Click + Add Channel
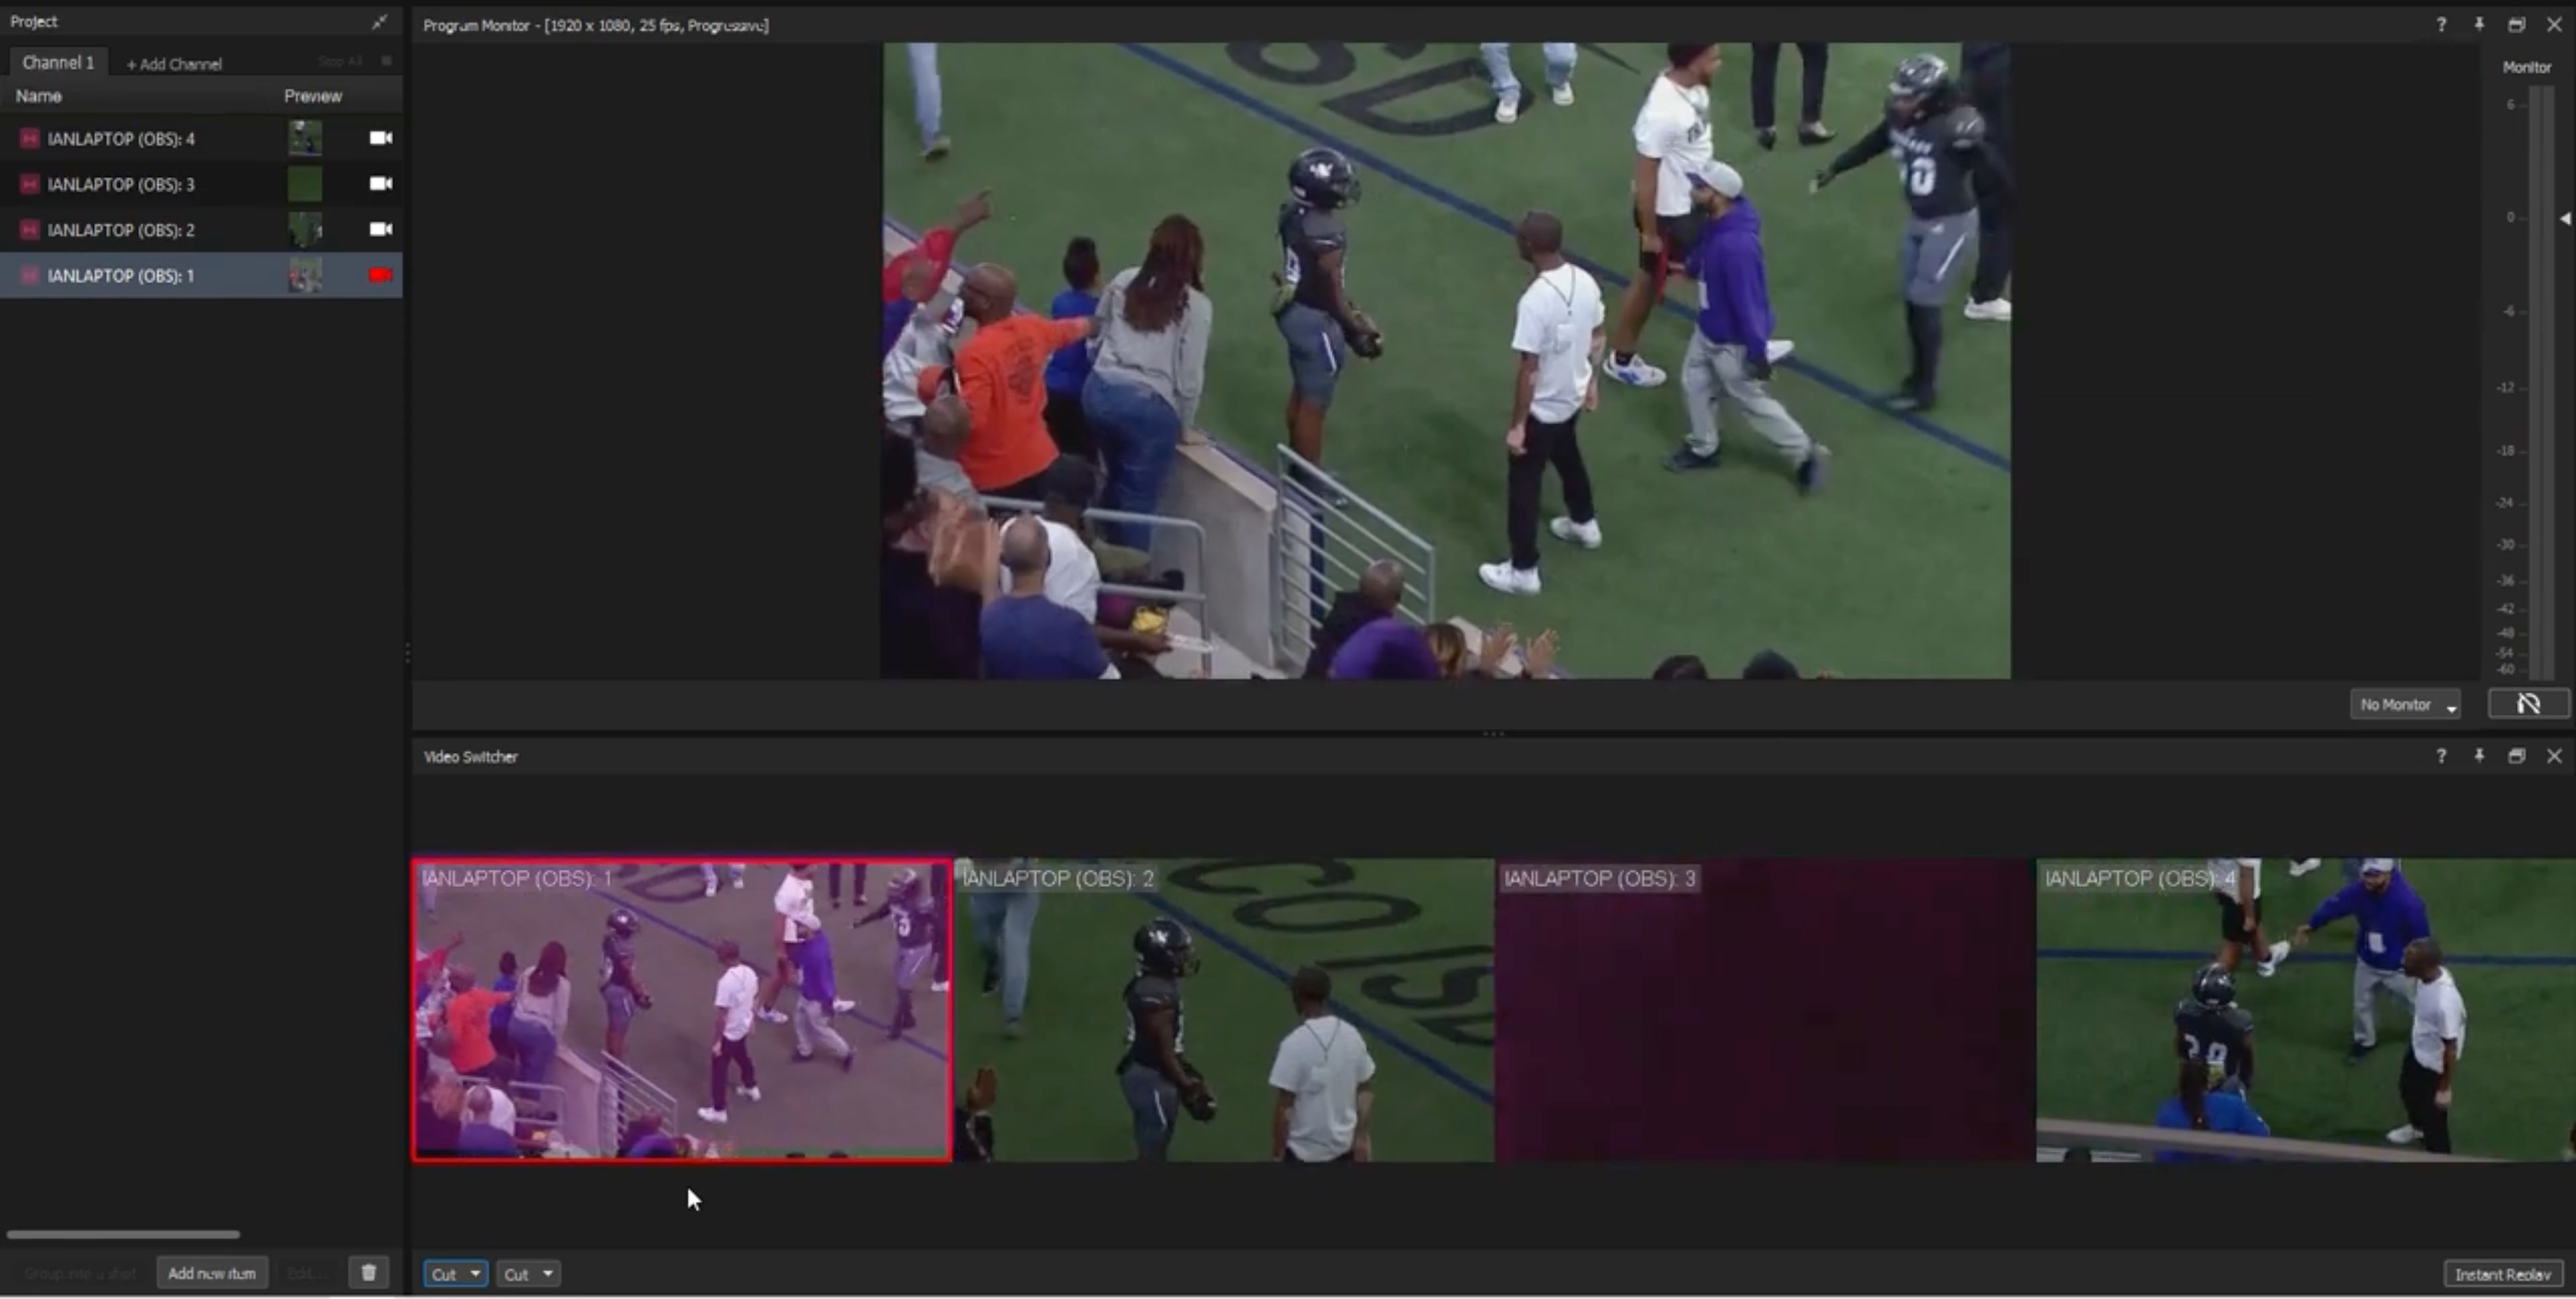Viewport: 2576px width, 1299px height. pyautogui.click(x=174, y=64)
